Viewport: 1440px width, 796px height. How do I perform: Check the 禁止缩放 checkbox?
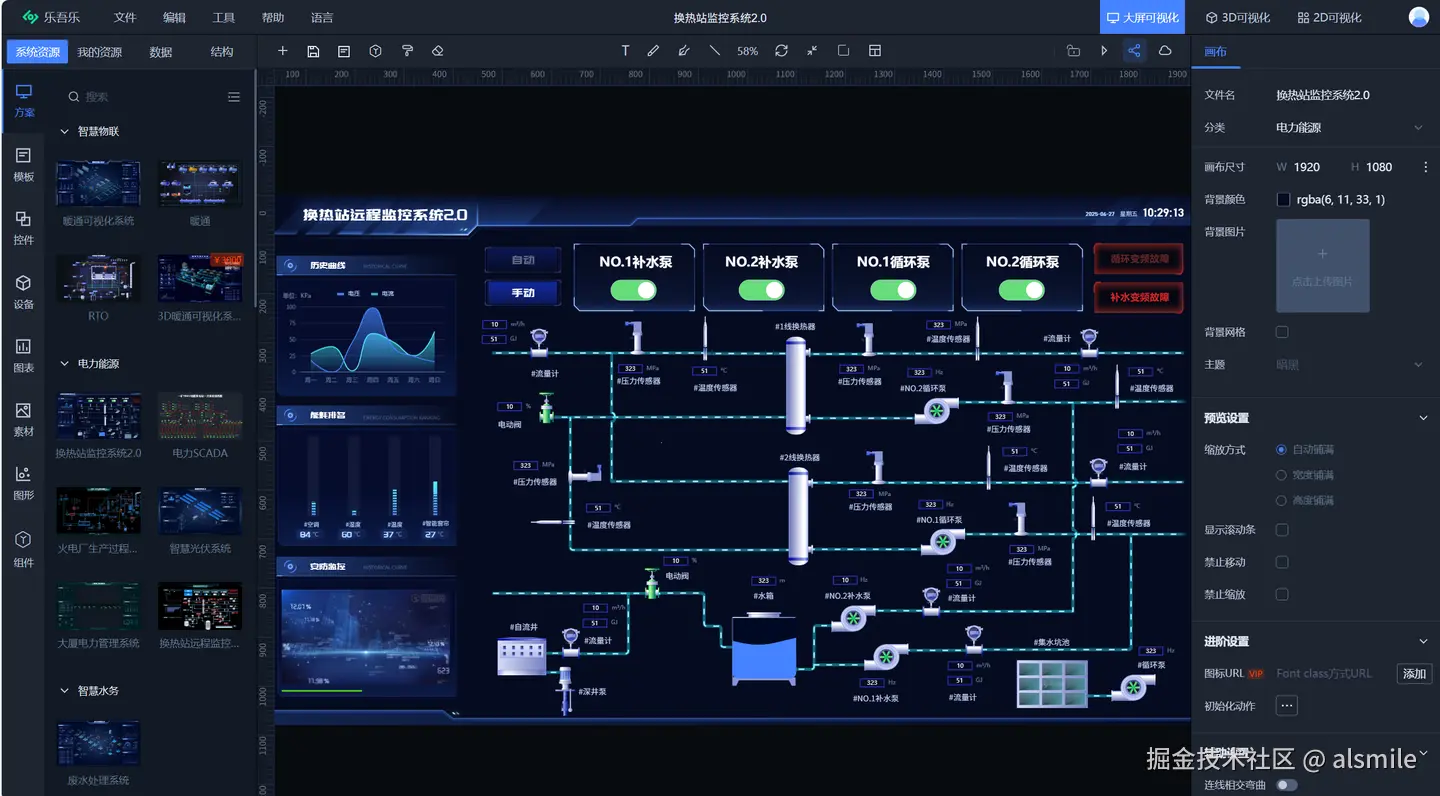click(1282, 594)
